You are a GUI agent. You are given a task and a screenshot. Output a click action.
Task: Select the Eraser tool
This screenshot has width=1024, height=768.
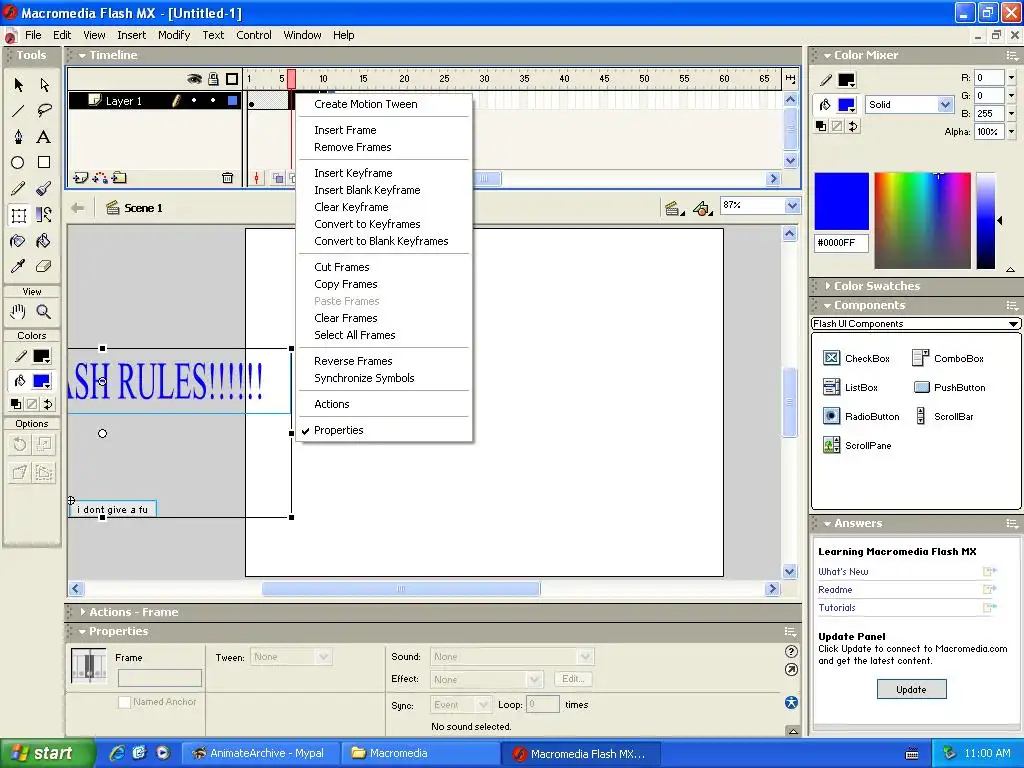[x=44, y=266]
